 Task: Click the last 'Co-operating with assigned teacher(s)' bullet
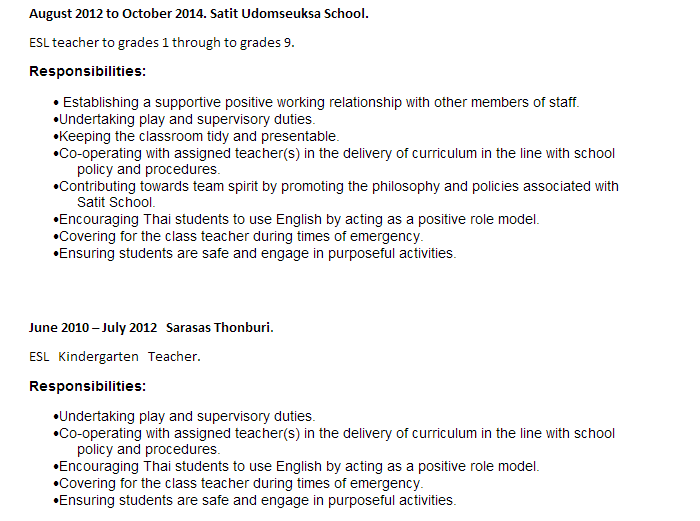pyautogui.click(x=336, y=433)
